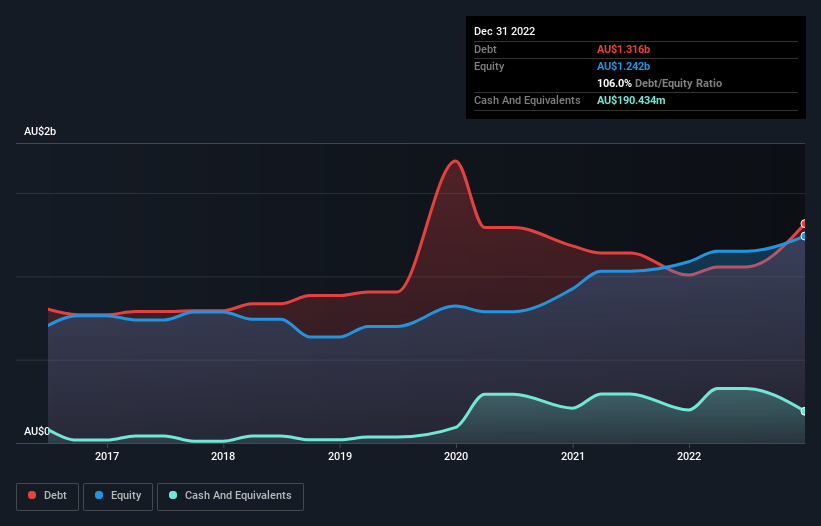Click the 2021 x-axis label

coord(573,456)
